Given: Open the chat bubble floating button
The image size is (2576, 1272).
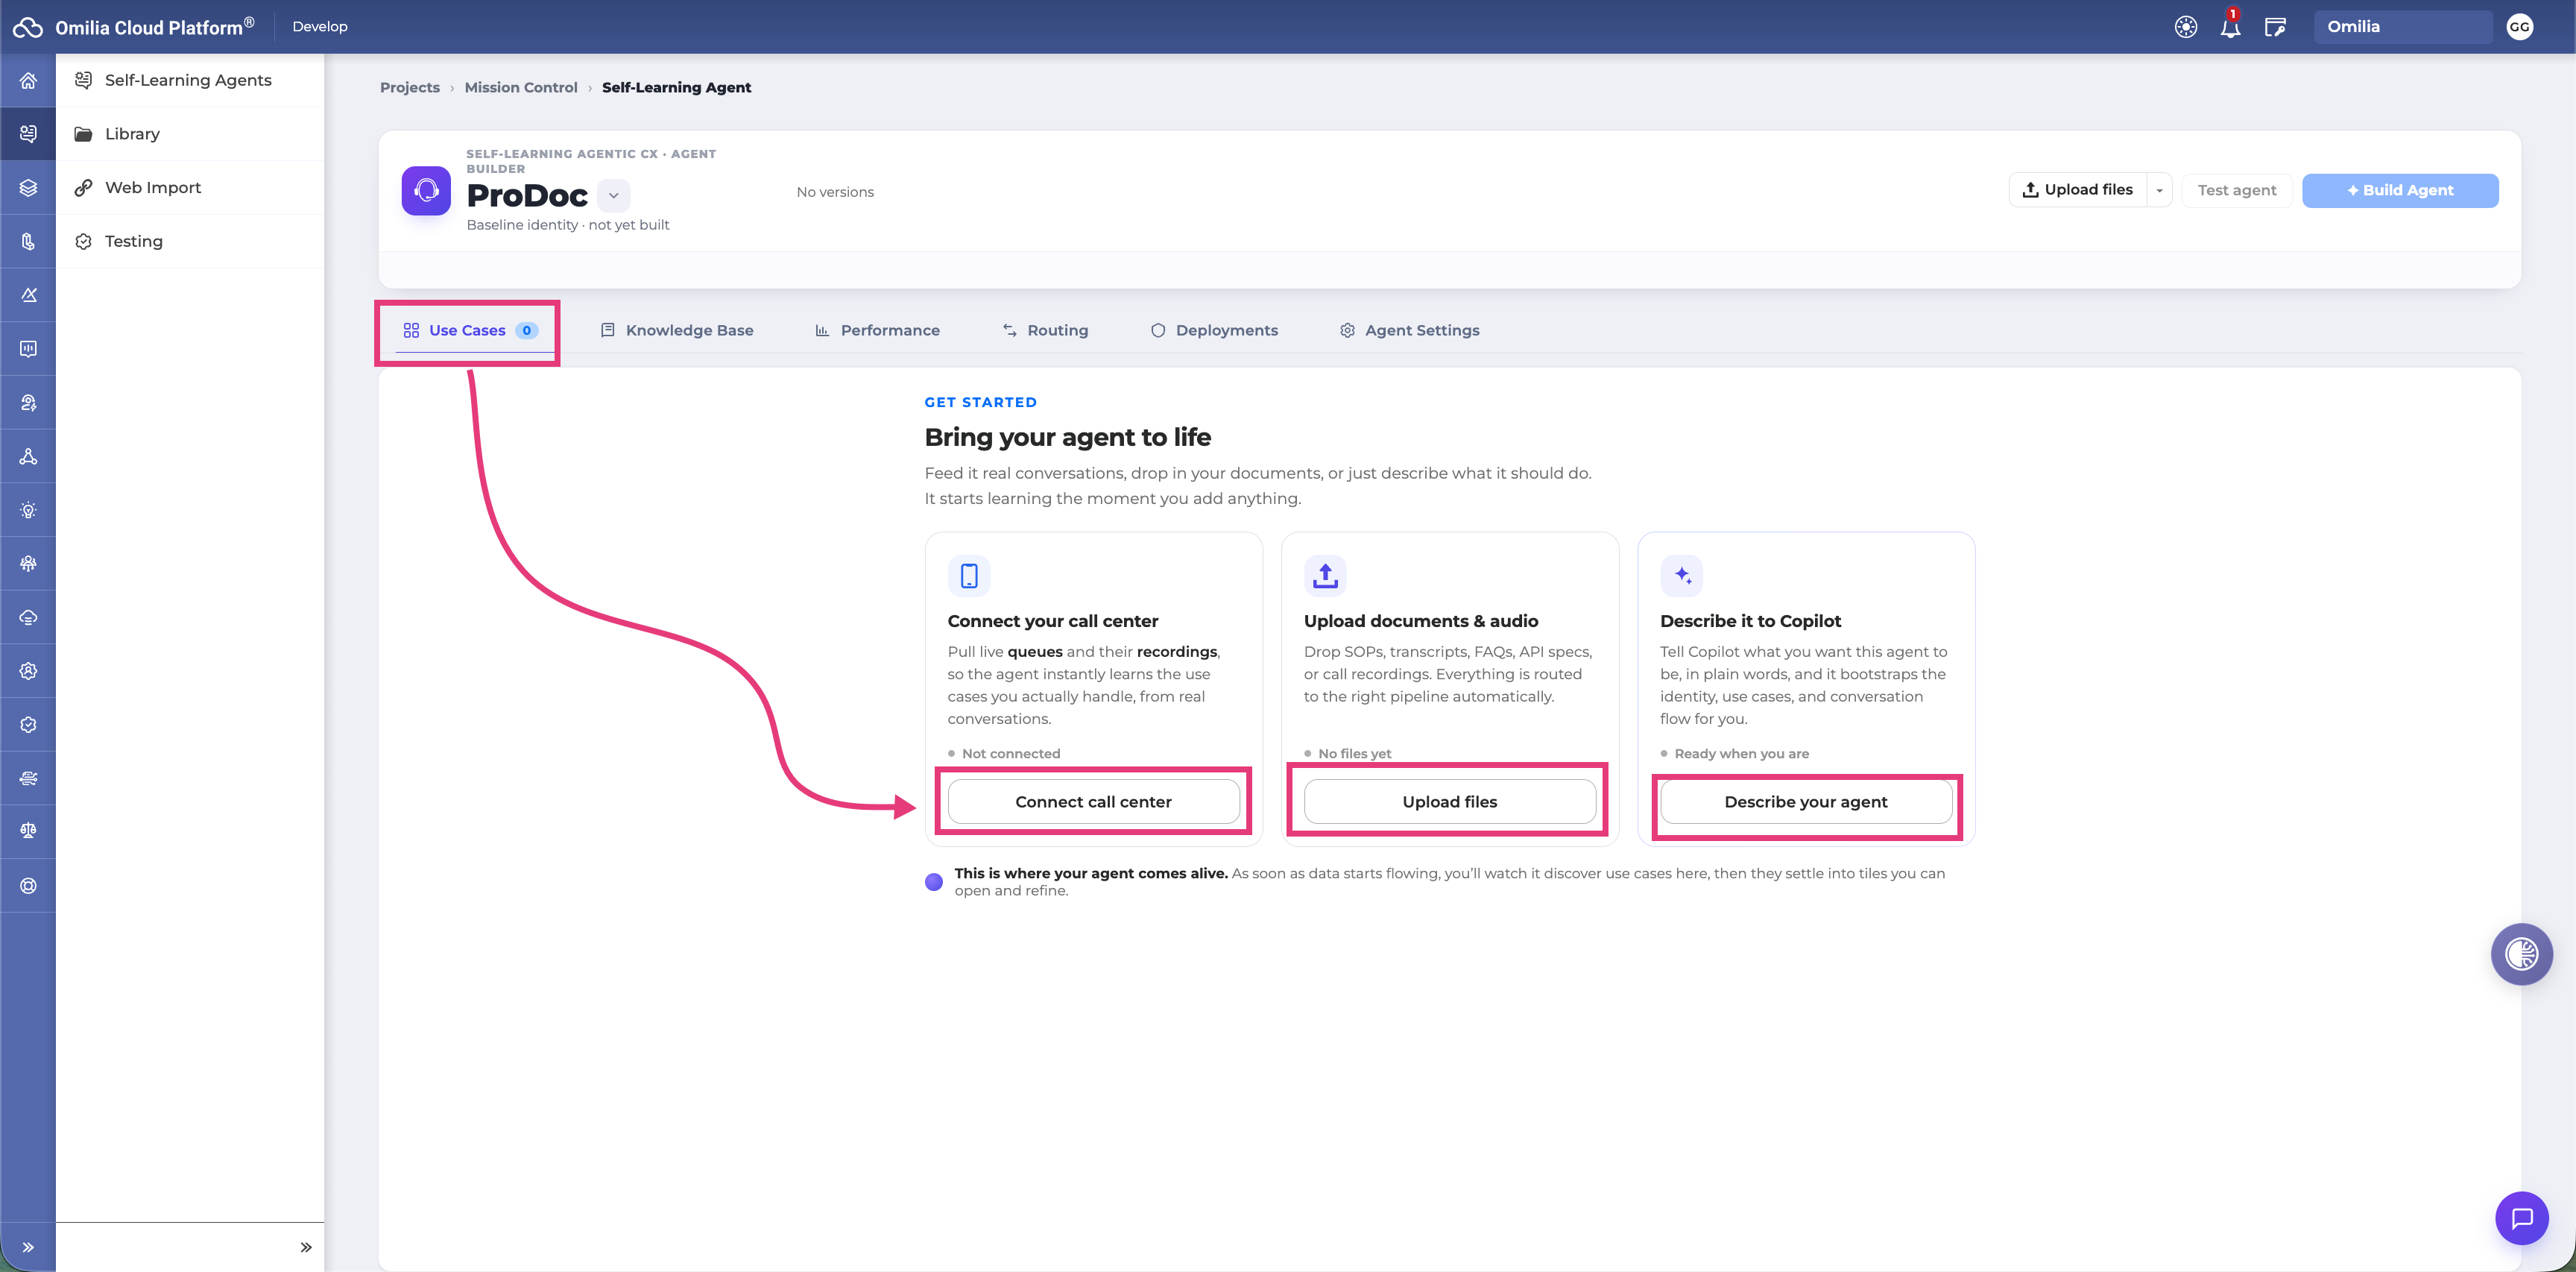Looking at the screenshot, I should tap(2521, 1218).
